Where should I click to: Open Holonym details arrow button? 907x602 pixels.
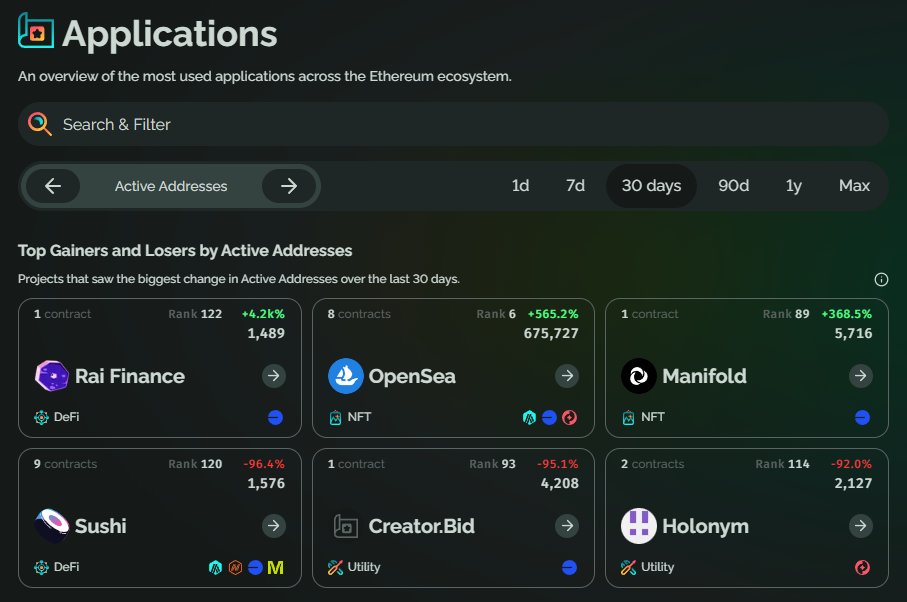861,526
